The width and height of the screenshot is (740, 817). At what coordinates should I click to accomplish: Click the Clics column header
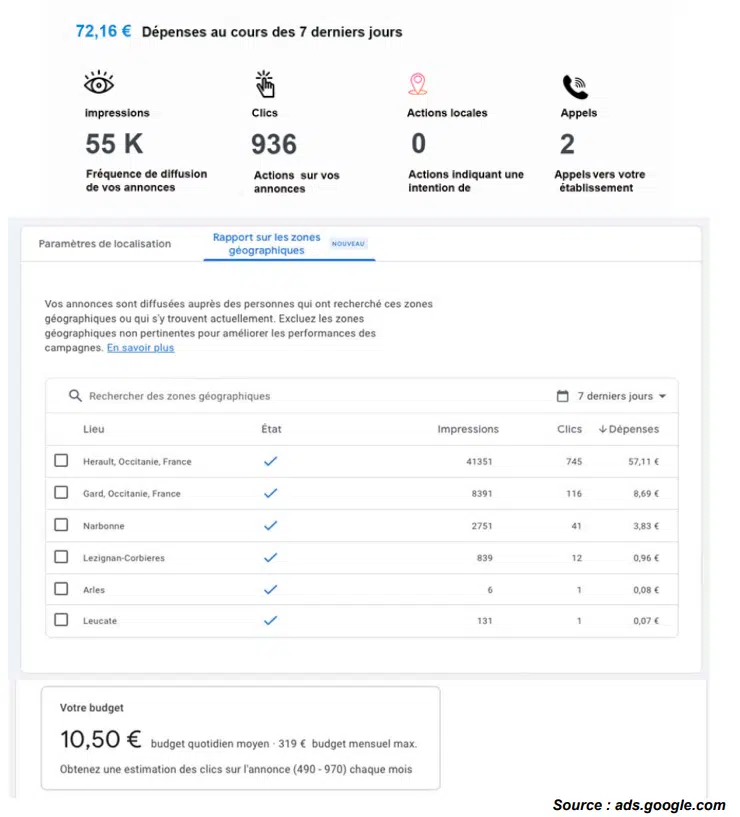569,429
